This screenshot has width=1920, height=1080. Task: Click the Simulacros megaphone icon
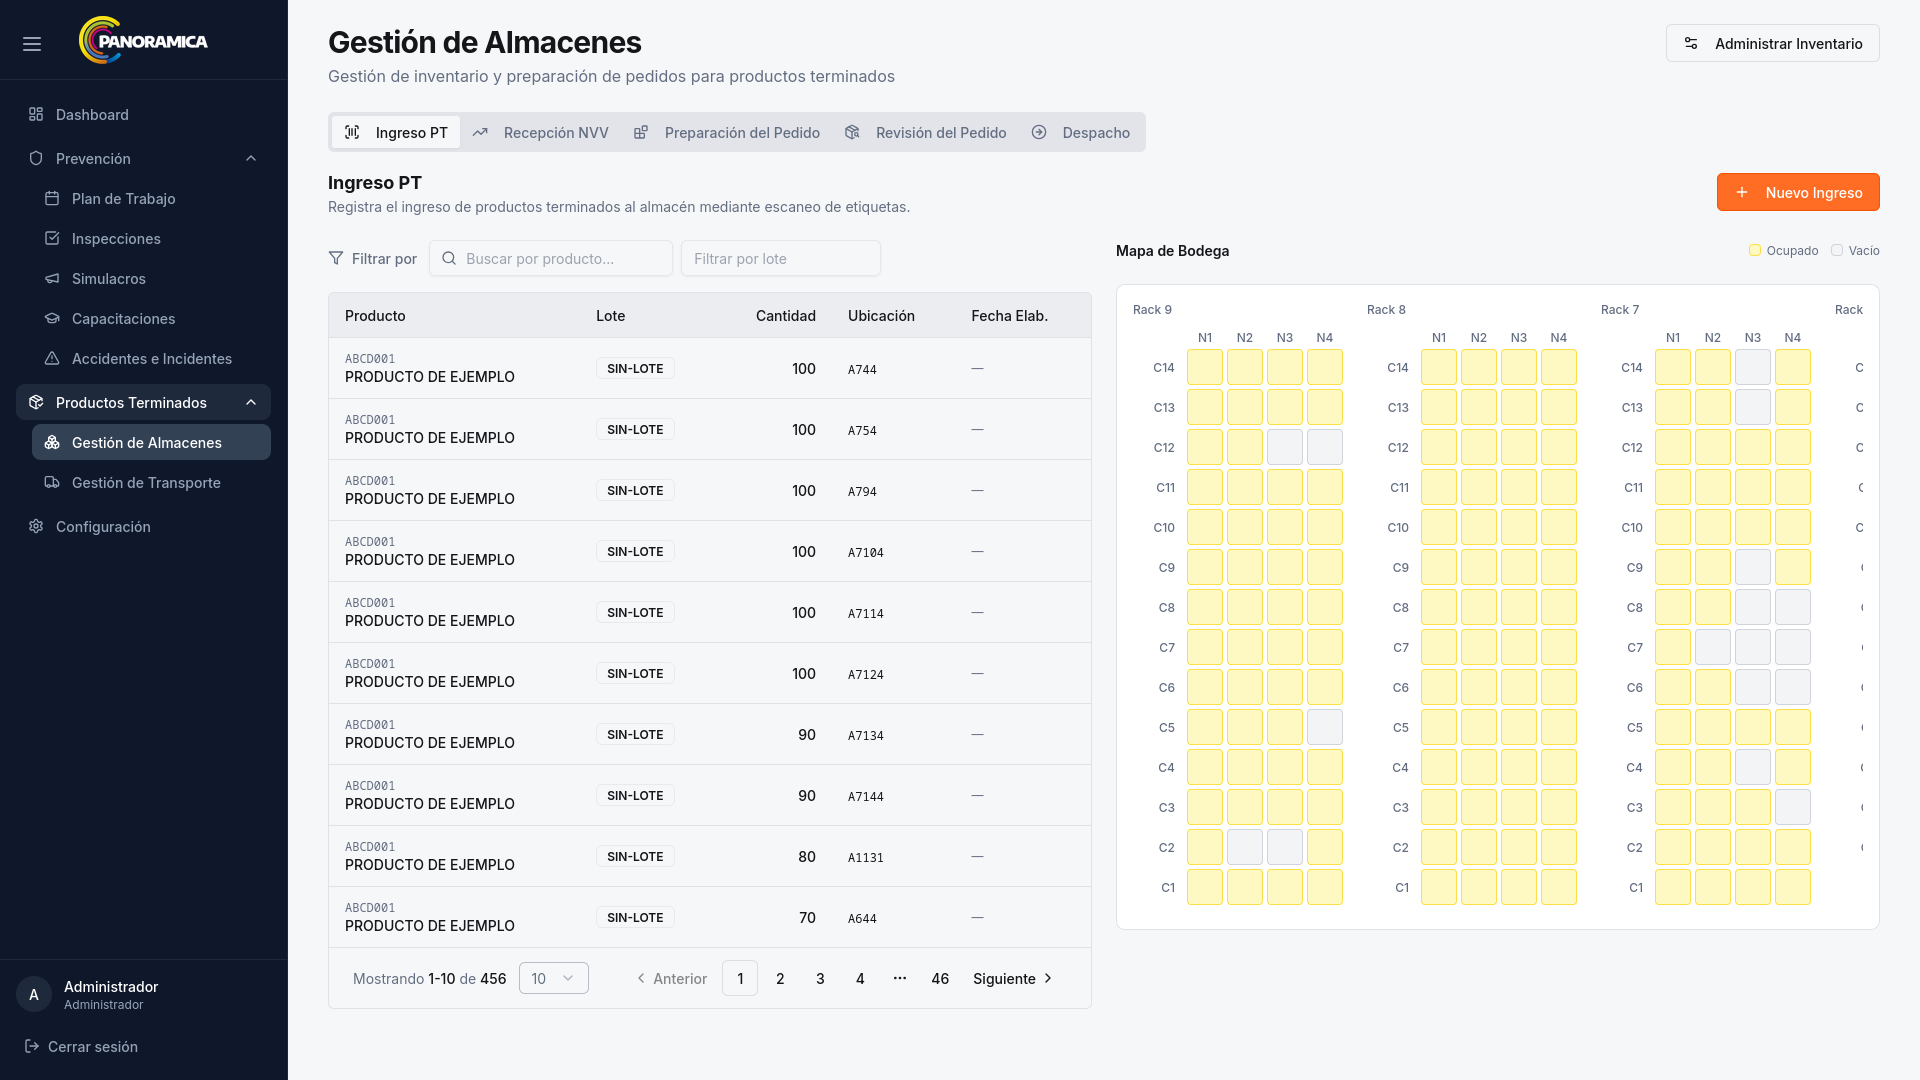click(52, 278)
